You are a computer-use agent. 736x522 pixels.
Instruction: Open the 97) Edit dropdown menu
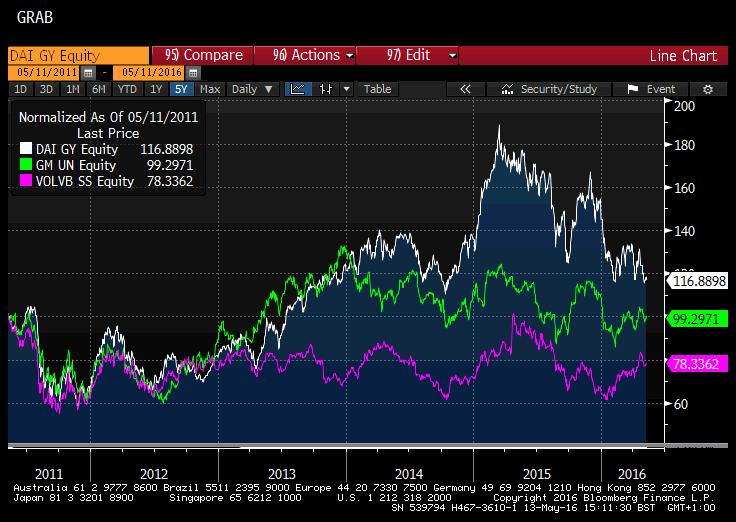pos(407,55)
